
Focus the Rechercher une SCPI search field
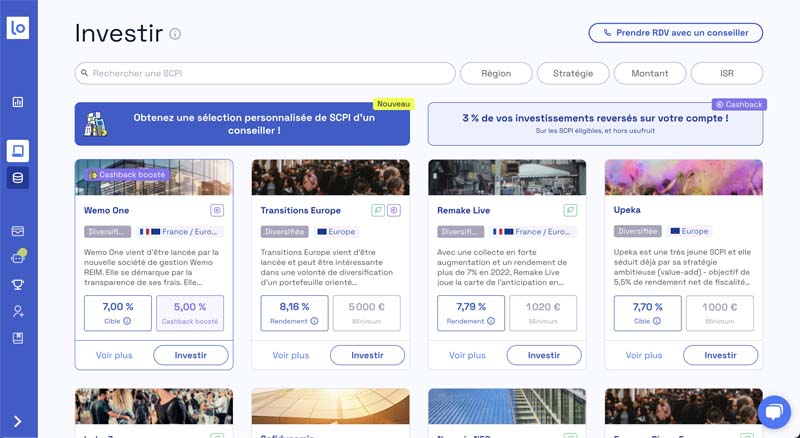coord(265,74)
